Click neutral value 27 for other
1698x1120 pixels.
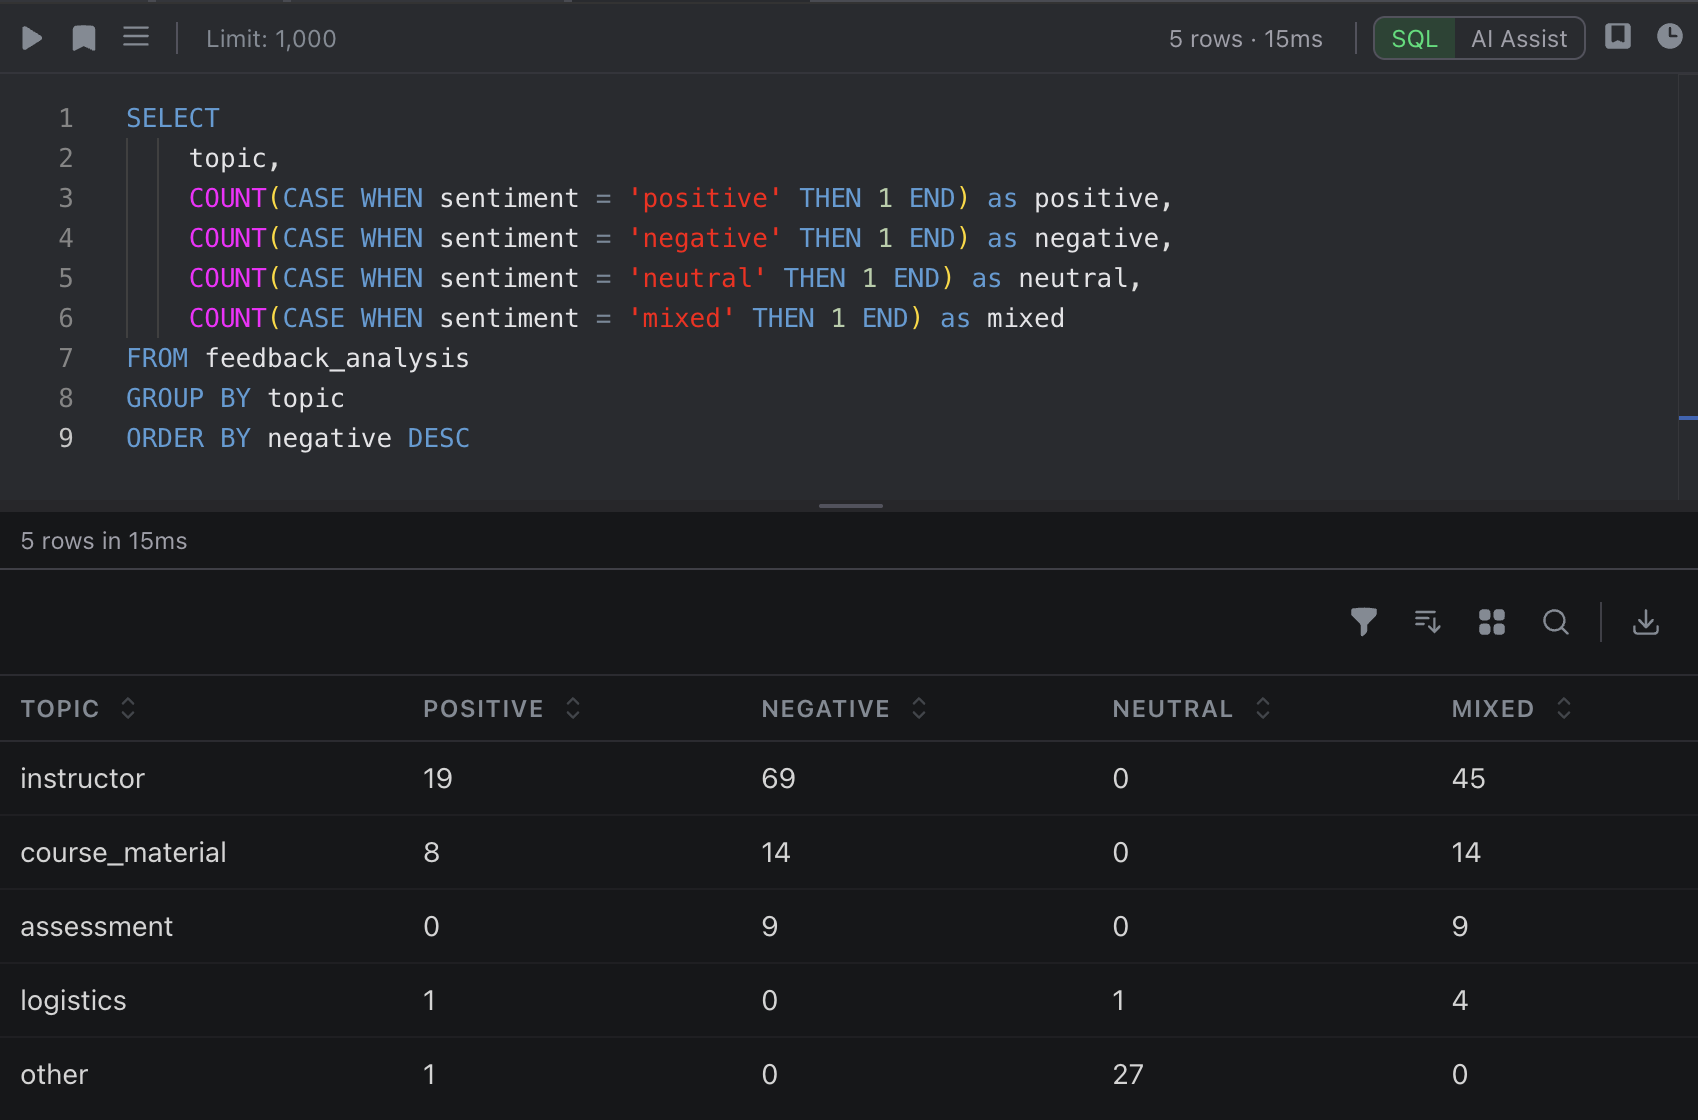[x=1128, y=1074]
